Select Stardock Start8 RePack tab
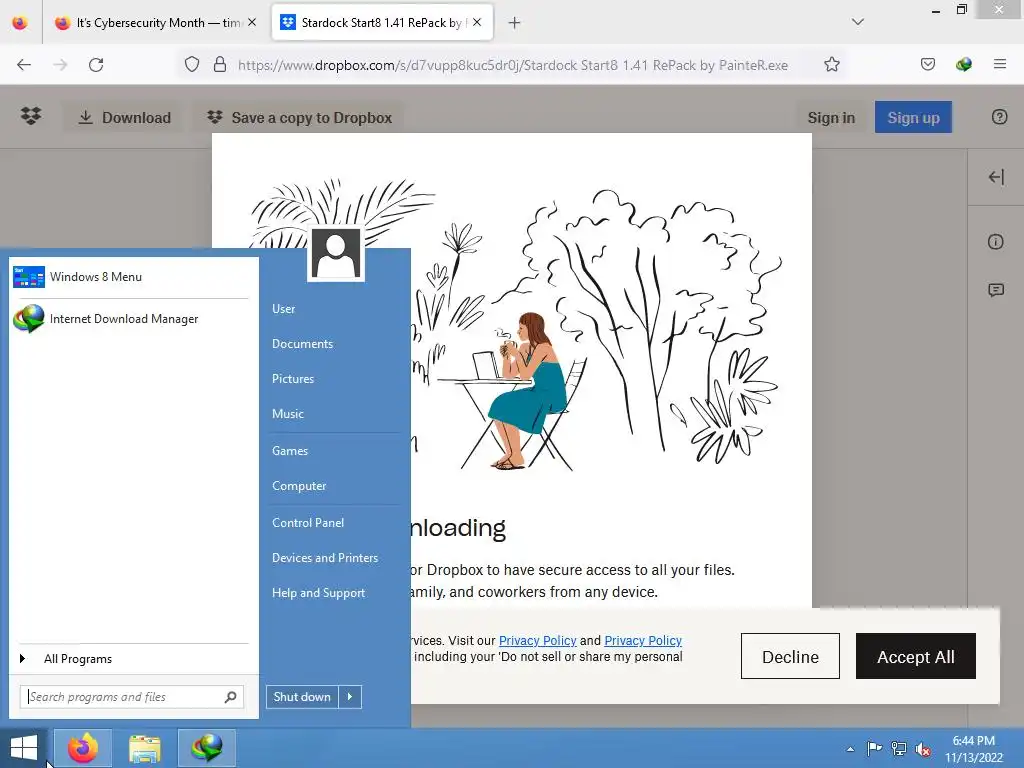1024x768 pixels. click(x=382, y=23)
